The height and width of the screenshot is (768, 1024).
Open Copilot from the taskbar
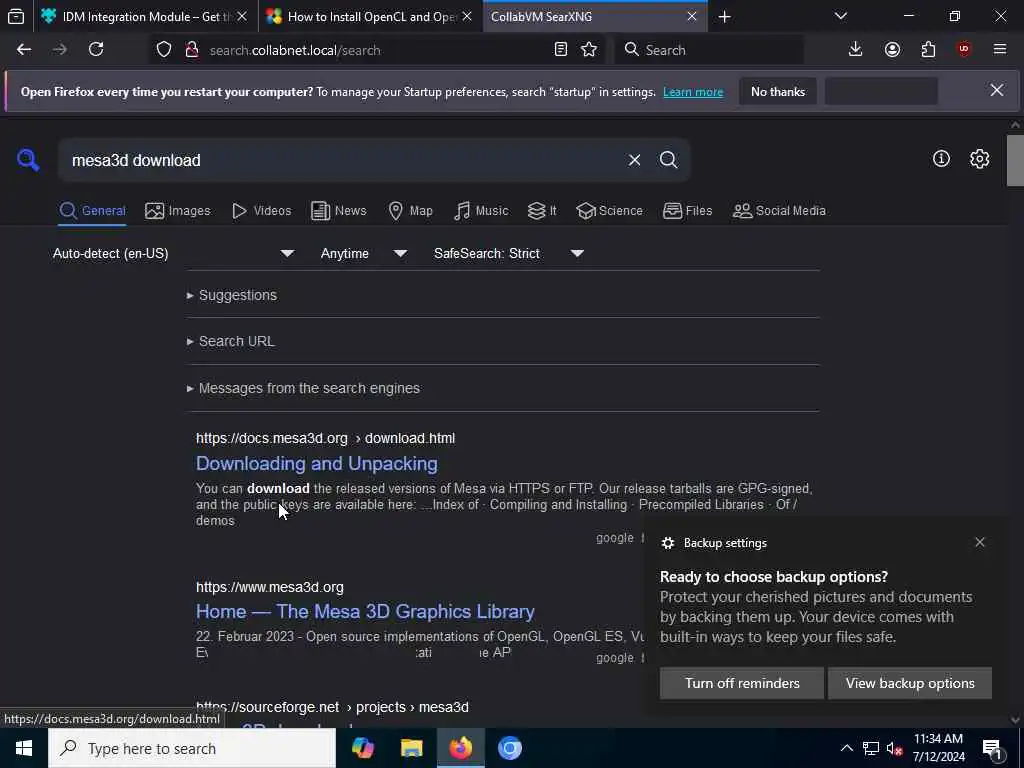point(362,748)
